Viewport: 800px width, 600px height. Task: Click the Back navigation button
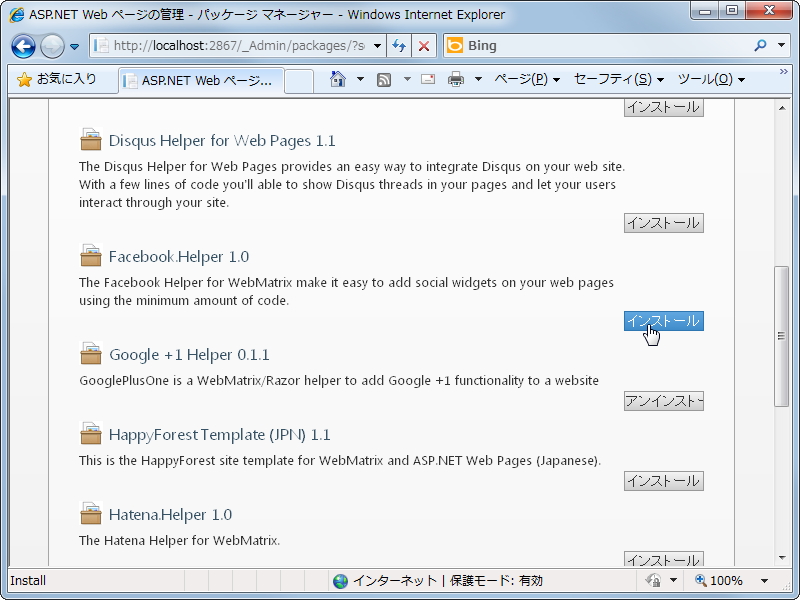[x=23, y=46]
